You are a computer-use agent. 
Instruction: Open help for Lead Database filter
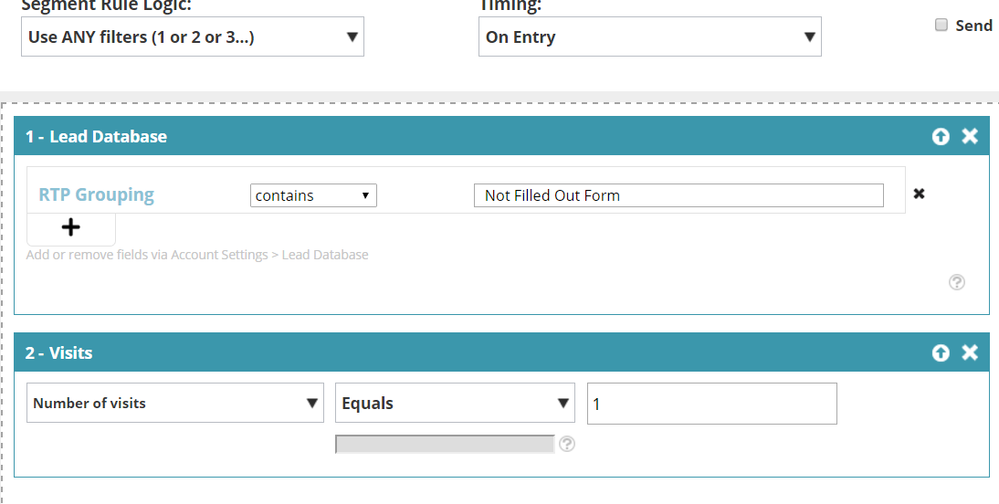(x=956, y=282)
